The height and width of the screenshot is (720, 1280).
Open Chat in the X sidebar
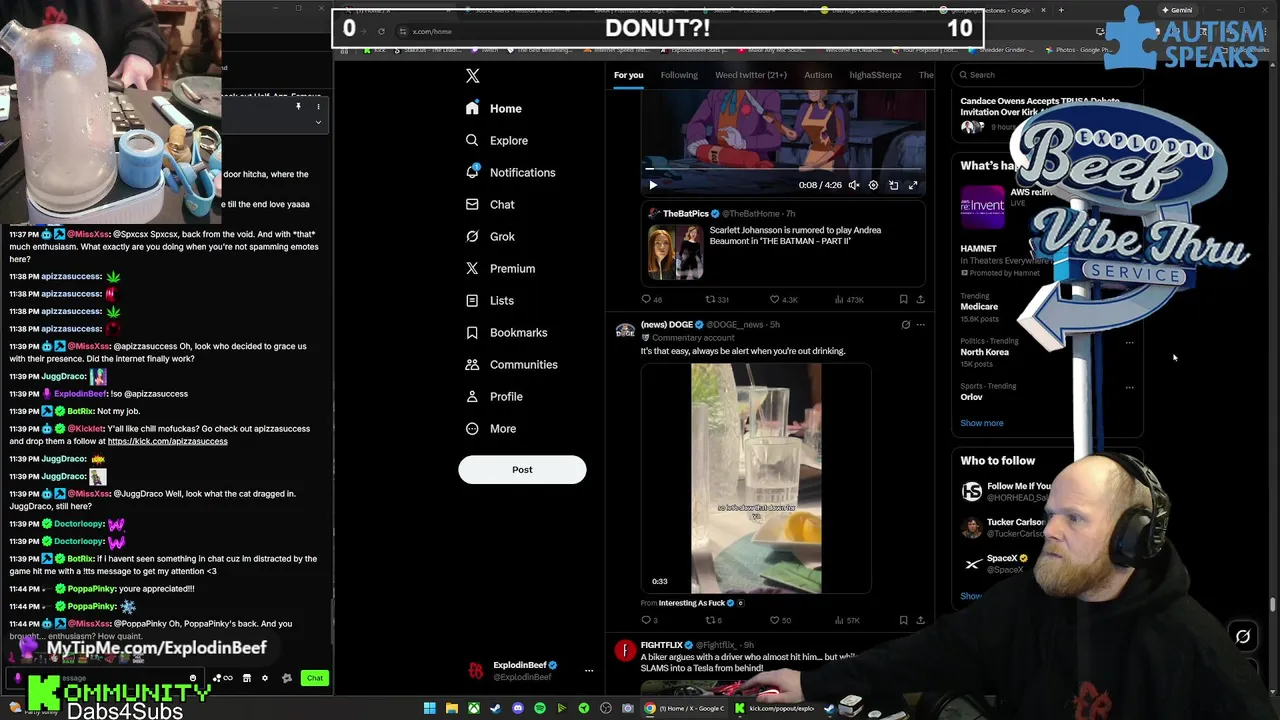coord(490,204)
